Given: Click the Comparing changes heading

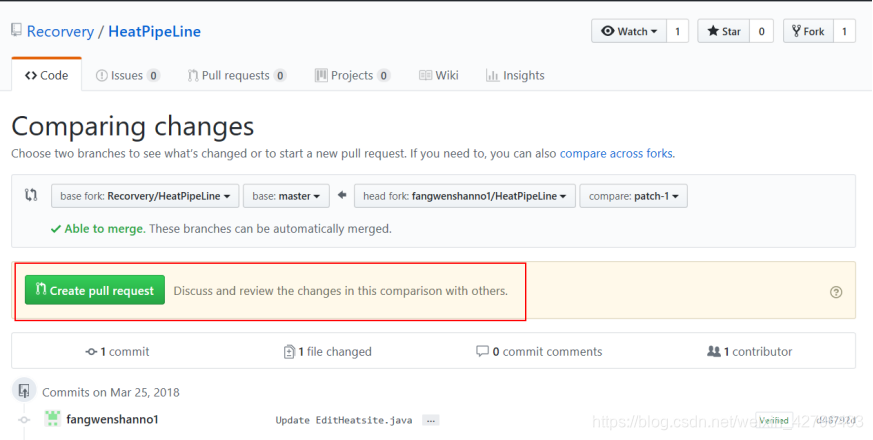Looking at the screenshot, I should 133,126.
